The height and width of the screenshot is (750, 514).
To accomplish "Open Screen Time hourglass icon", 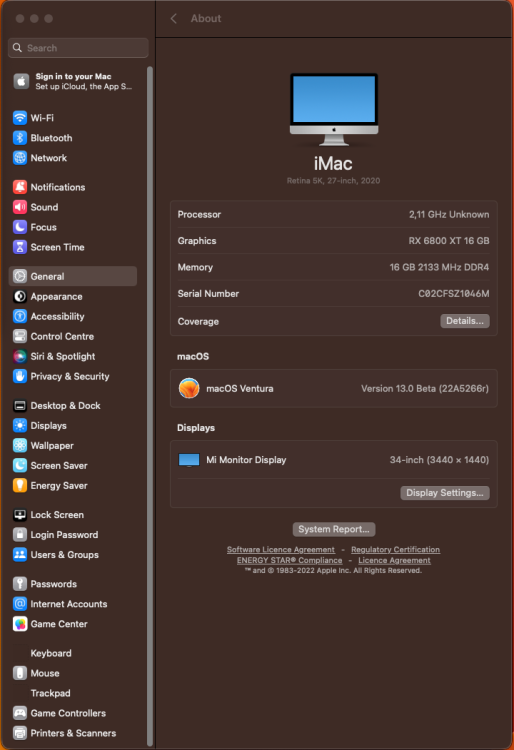I will [20, 247].
